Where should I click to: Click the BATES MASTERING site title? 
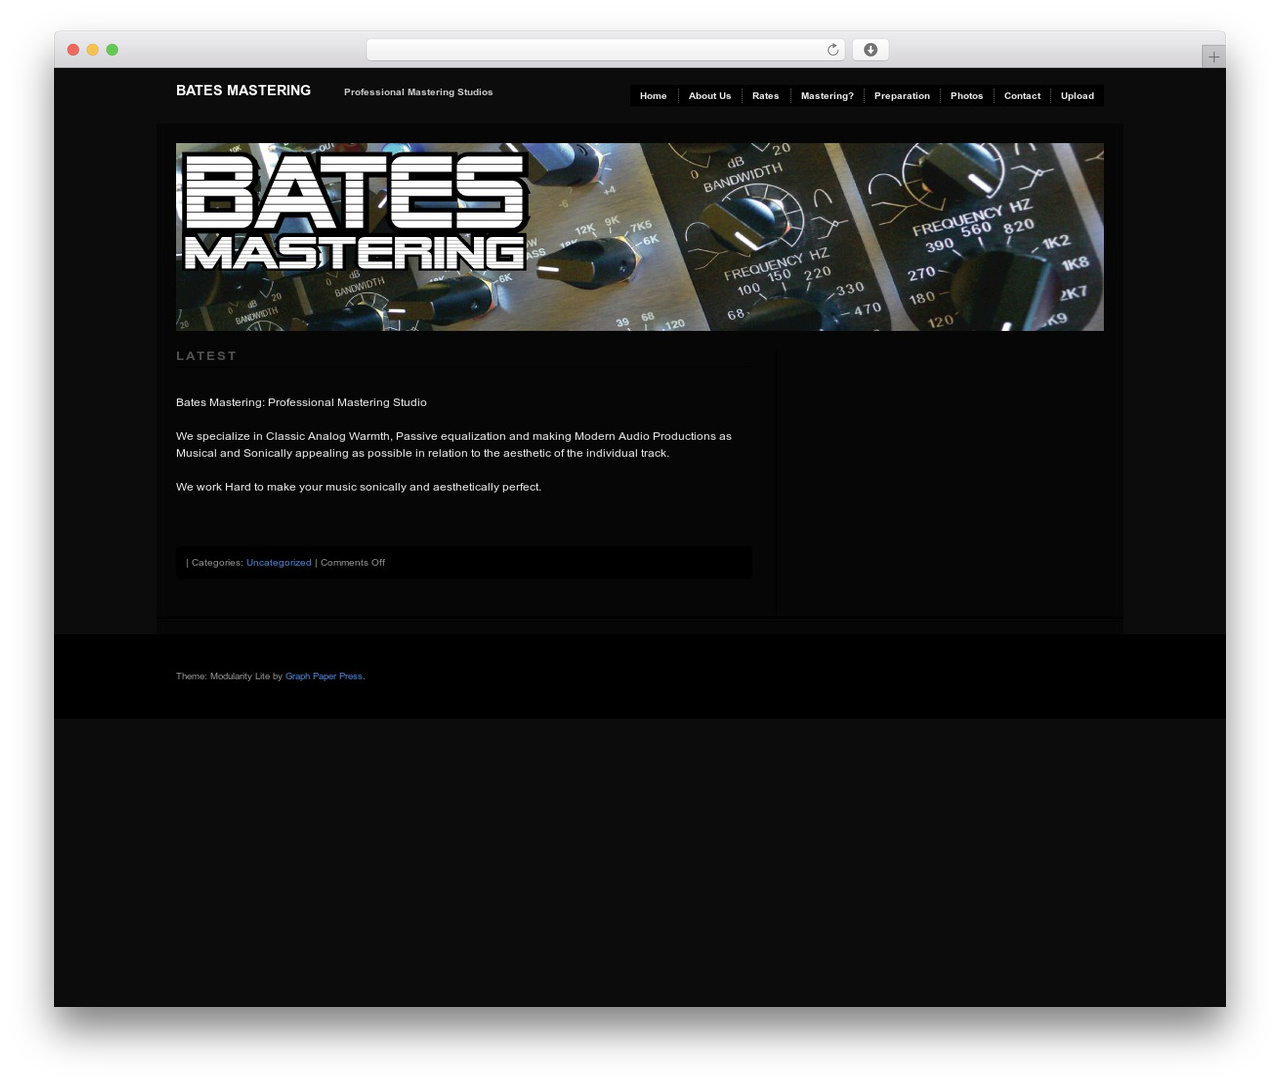[243, 91]
